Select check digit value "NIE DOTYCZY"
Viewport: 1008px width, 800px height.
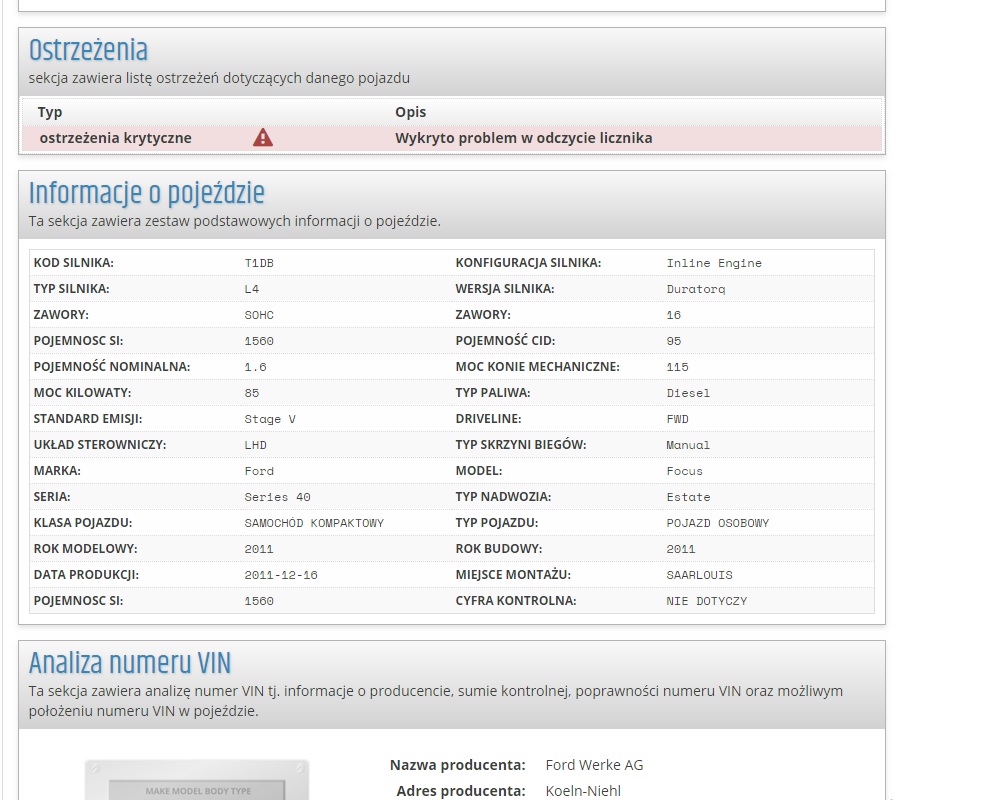coord(706,601)
